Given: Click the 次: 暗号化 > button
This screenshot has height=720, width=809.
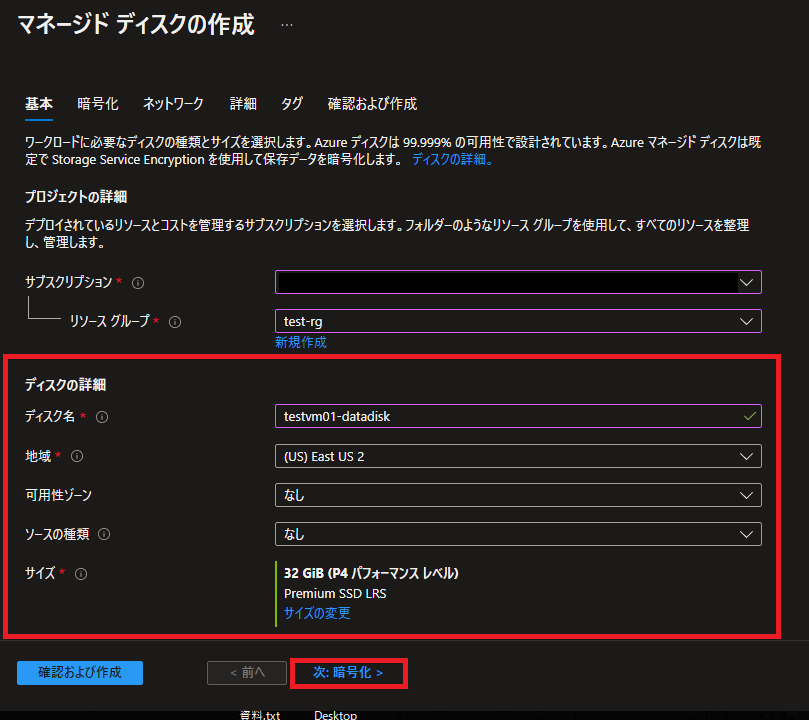Looking at the screenshot, I should [x=348, y=673].
